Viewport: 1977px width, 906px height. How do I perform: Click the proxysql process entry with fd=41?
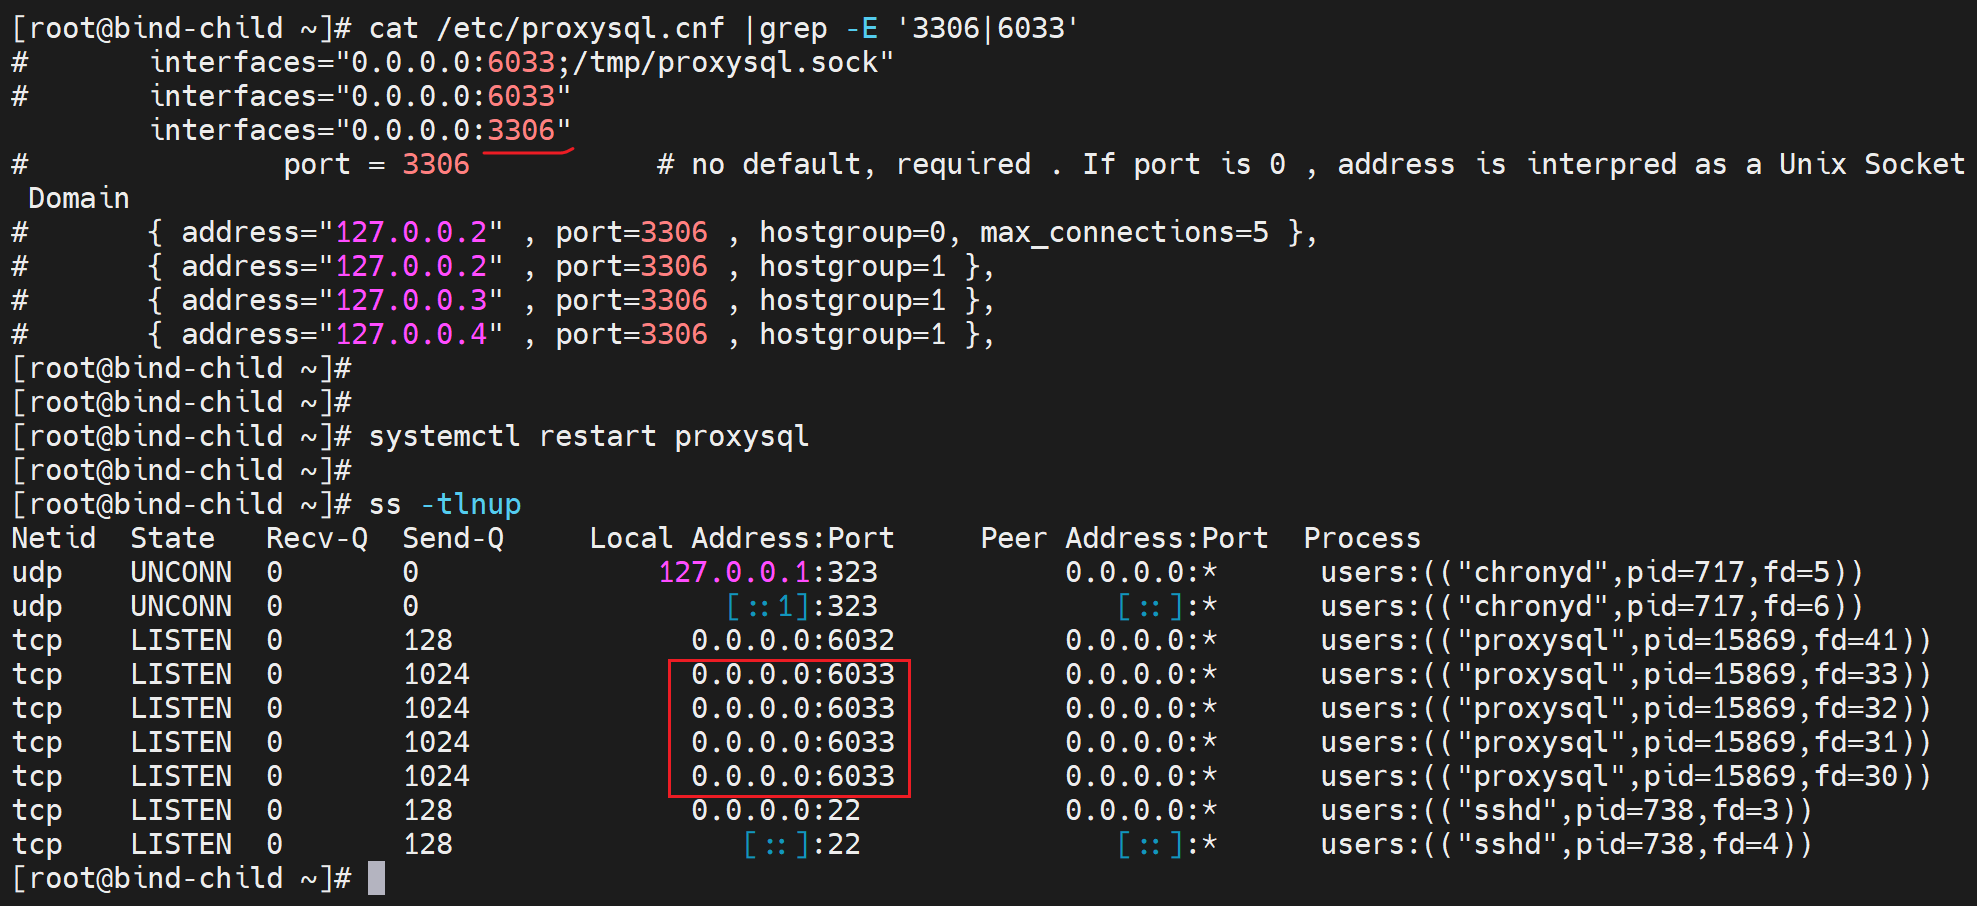(1625, 641)
